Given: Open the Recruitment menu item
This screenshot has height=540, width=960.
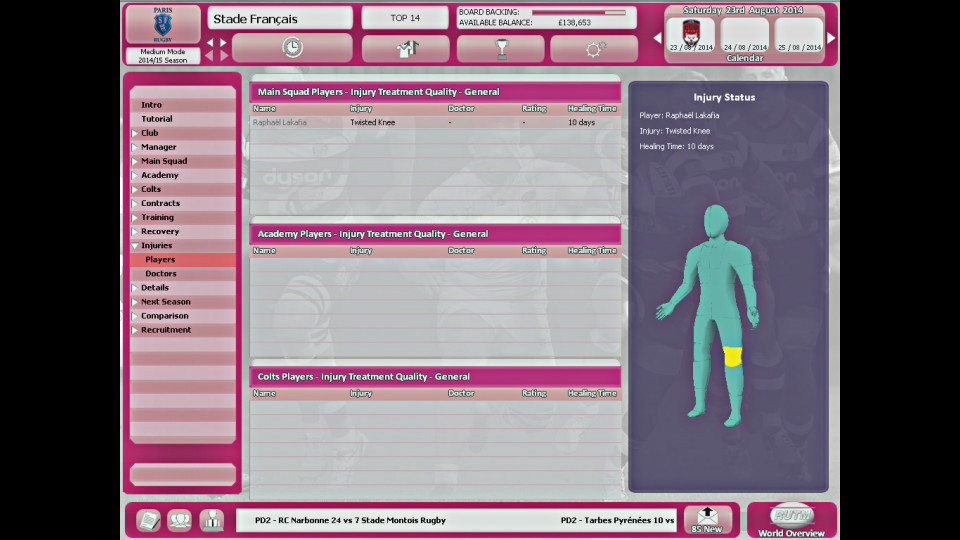Looking at the screenshot, I should 182,330.
